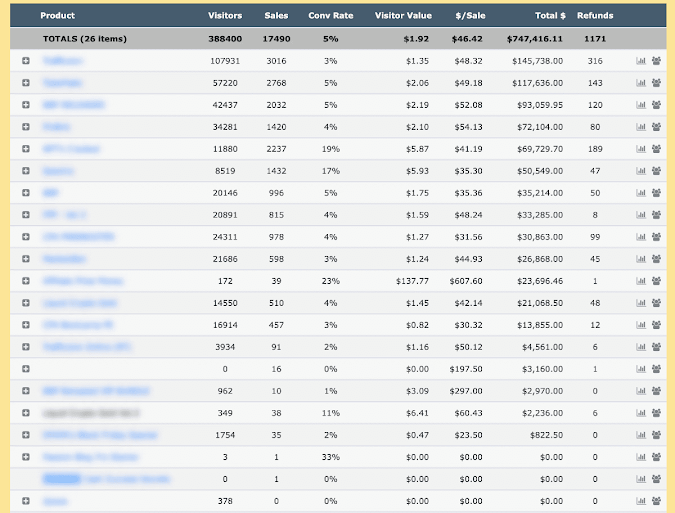The width and height of the screenshot is (675, 513).
Task: Click chart icon in the $117,636.00 row
Action: pyautogui.click(x=641, y=83)
